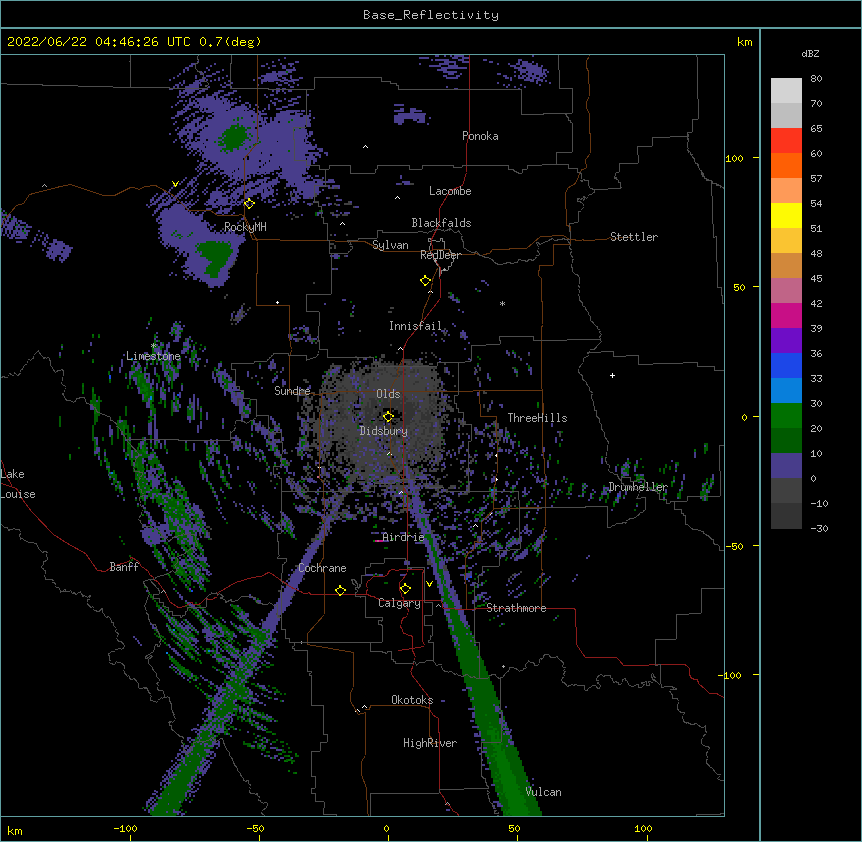Click the Sylvan label

click(x=390, y=245)
